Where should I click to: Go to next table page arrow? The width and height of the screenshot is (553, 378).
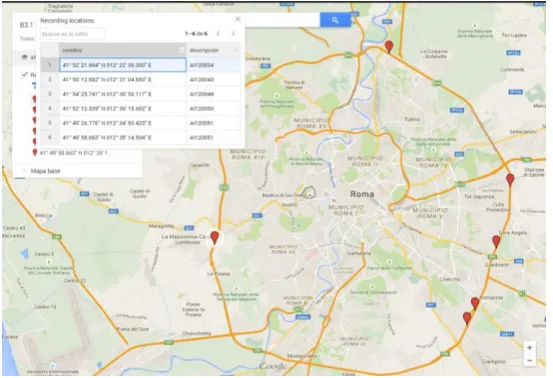click(233, 33)
